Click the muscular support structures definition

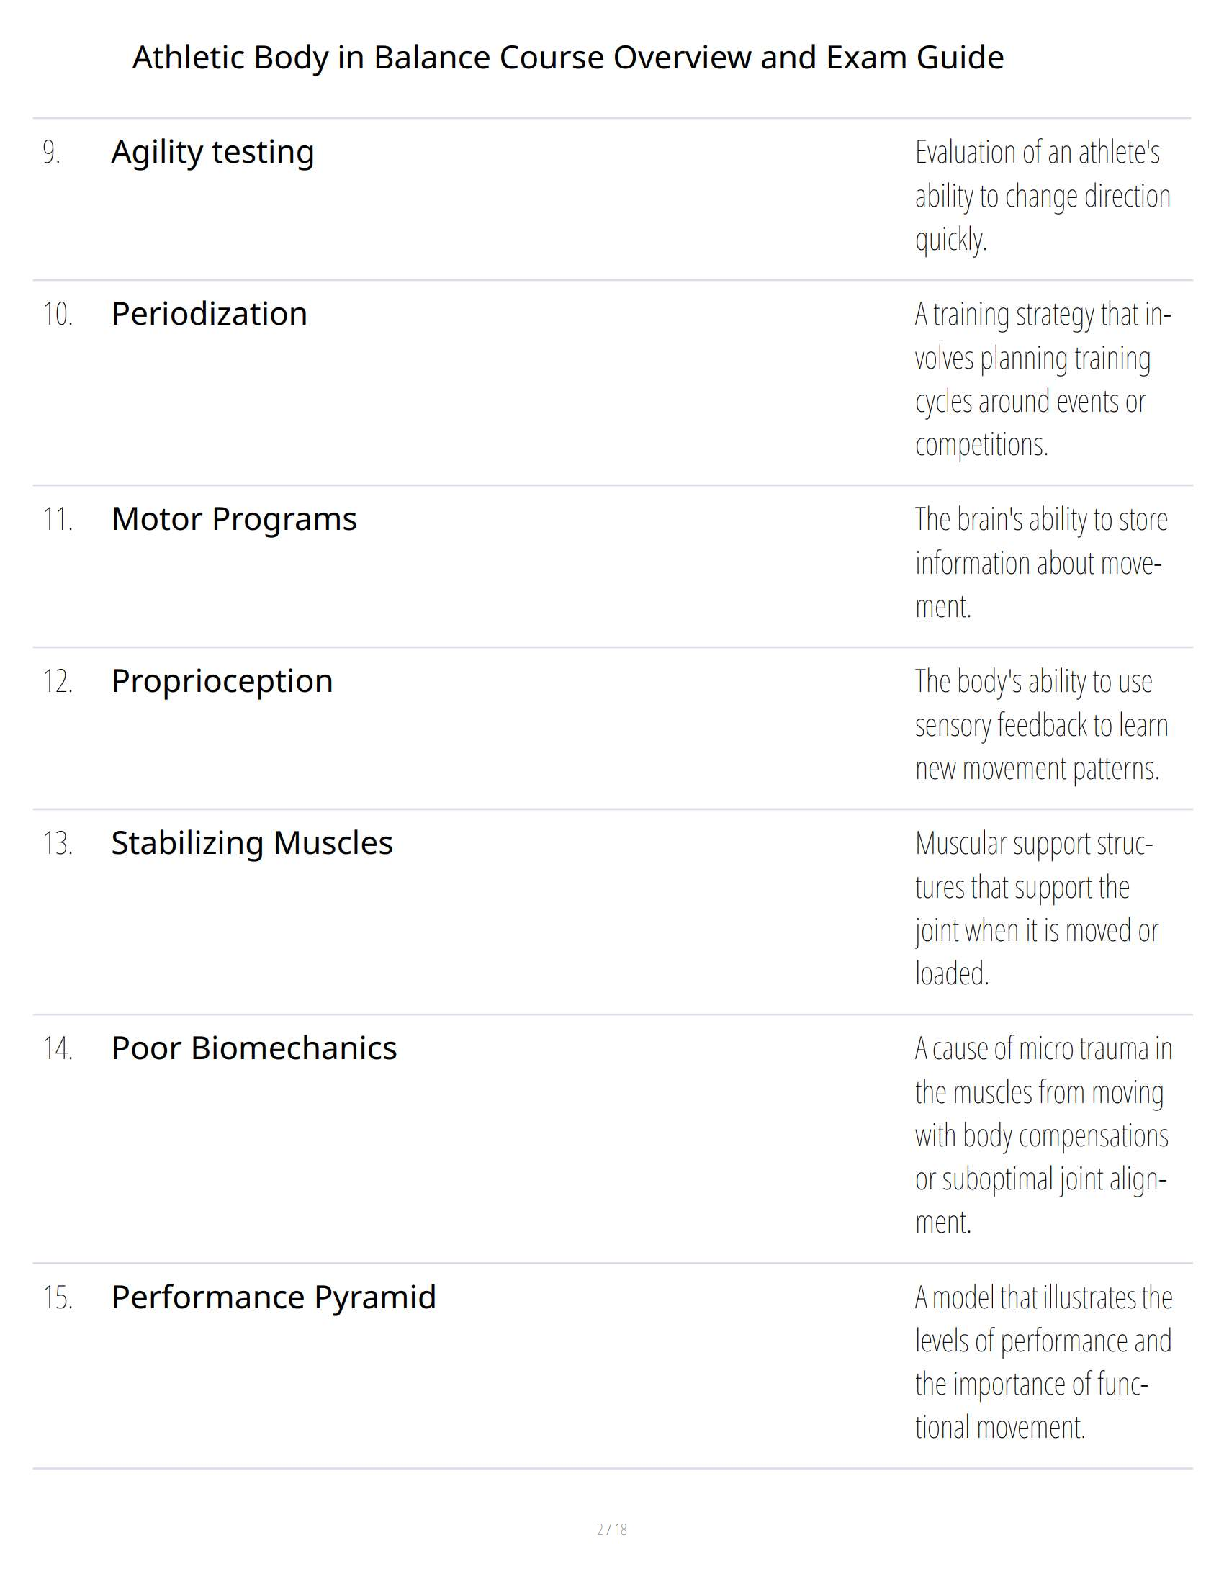(1036, 908)
